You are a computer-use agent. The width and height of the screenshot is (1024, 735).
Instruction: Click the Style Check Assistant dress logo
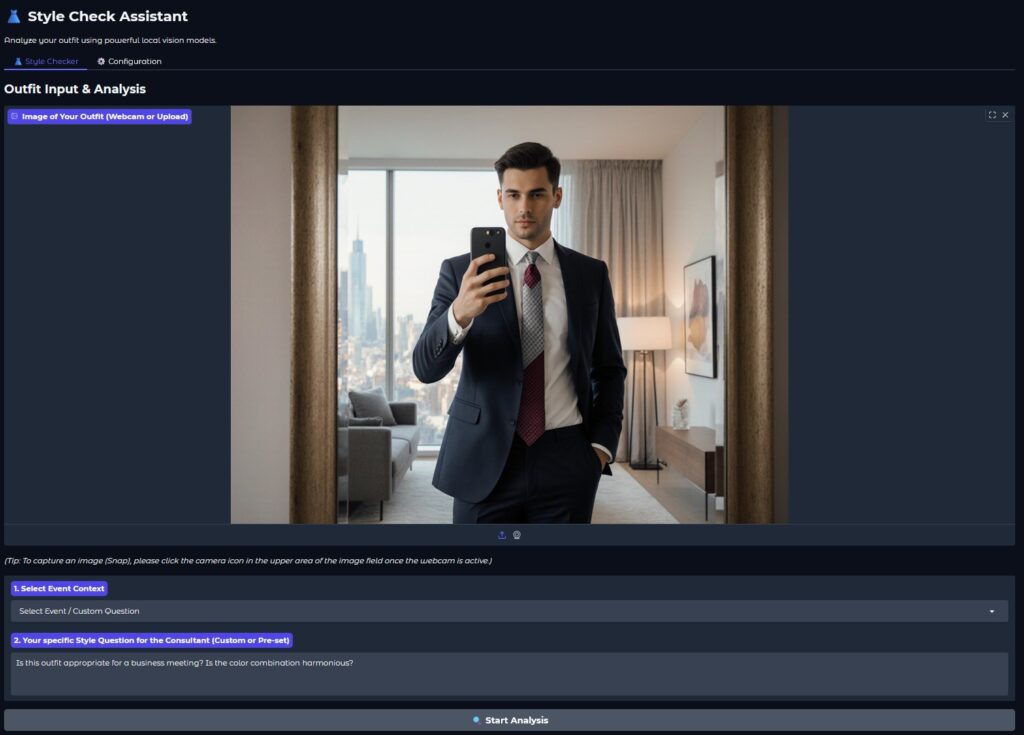pos(12,16)
